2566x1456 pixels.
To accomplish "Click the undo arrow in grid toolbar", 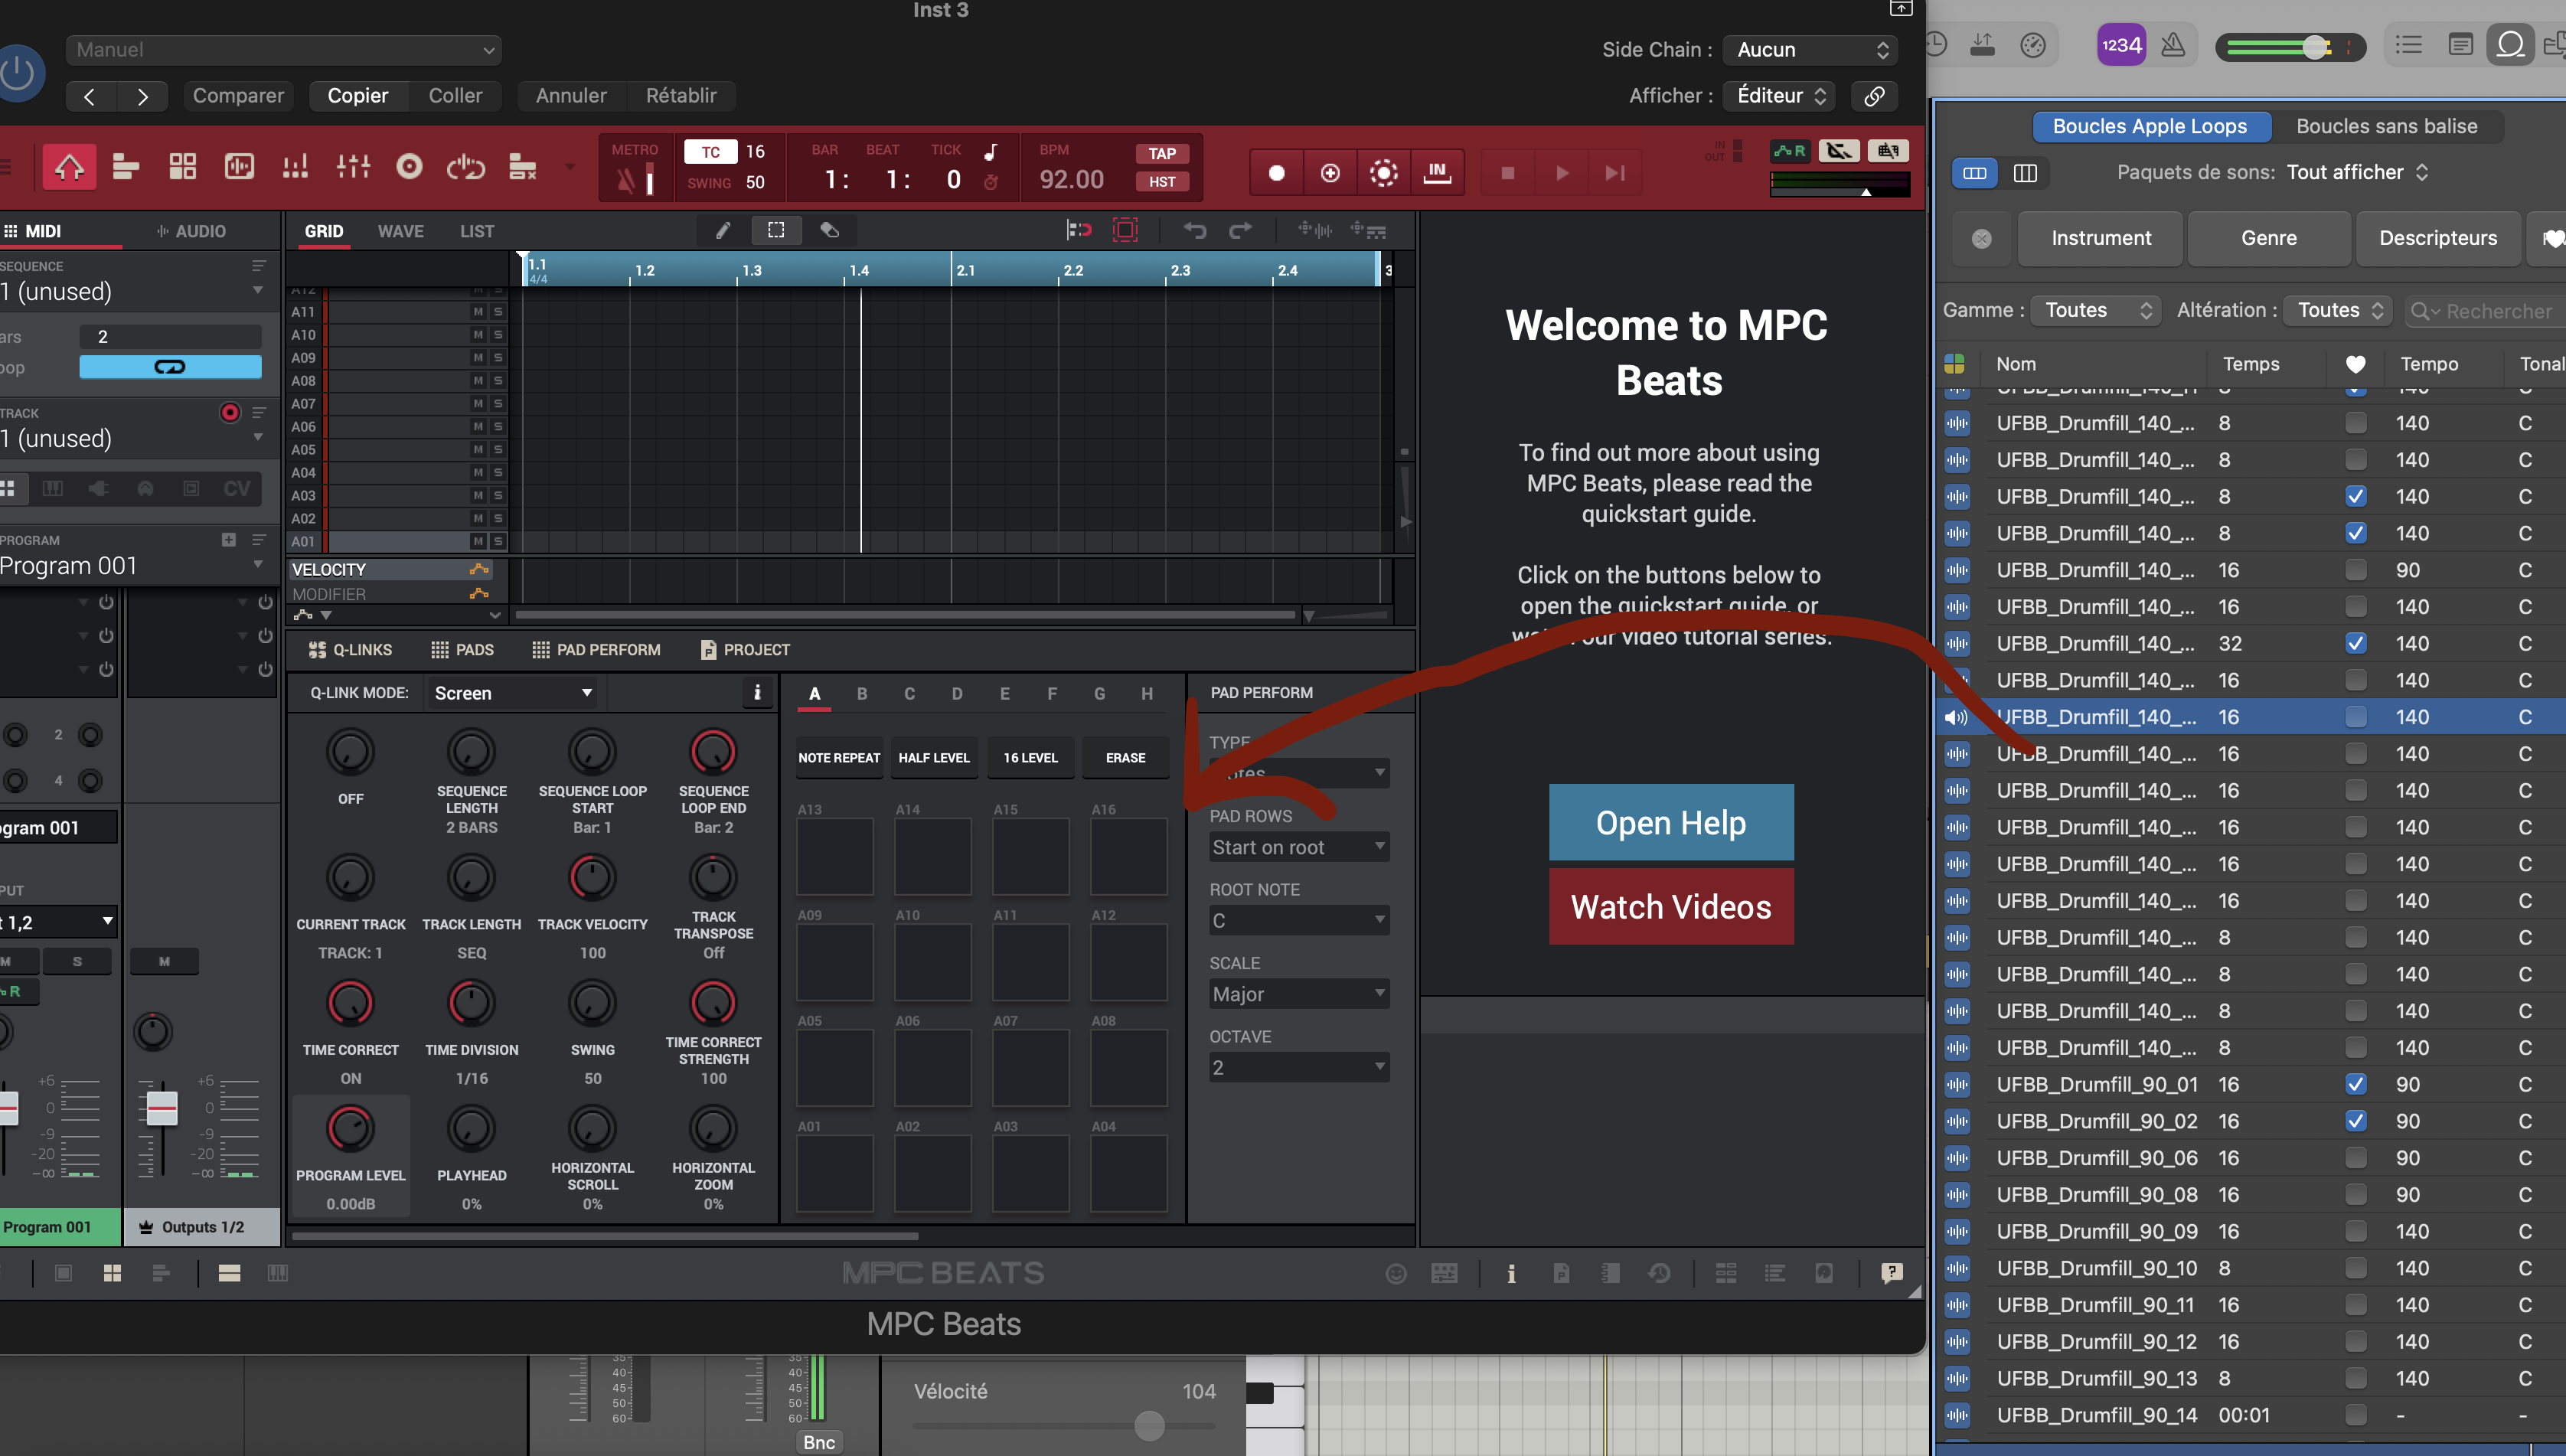I will 1194,231.
